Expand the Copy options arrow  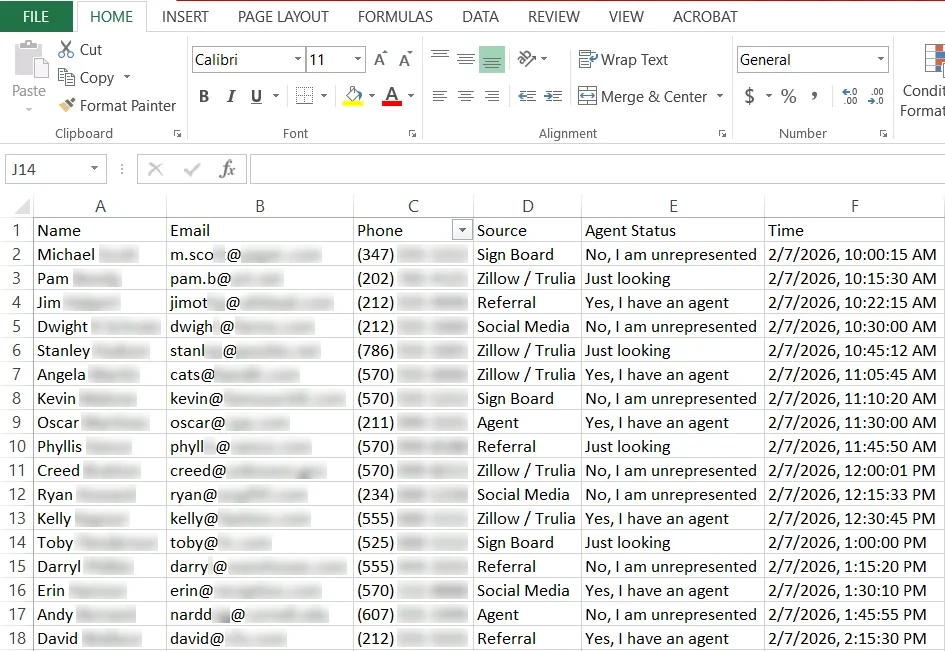click(x=127, y=77)
